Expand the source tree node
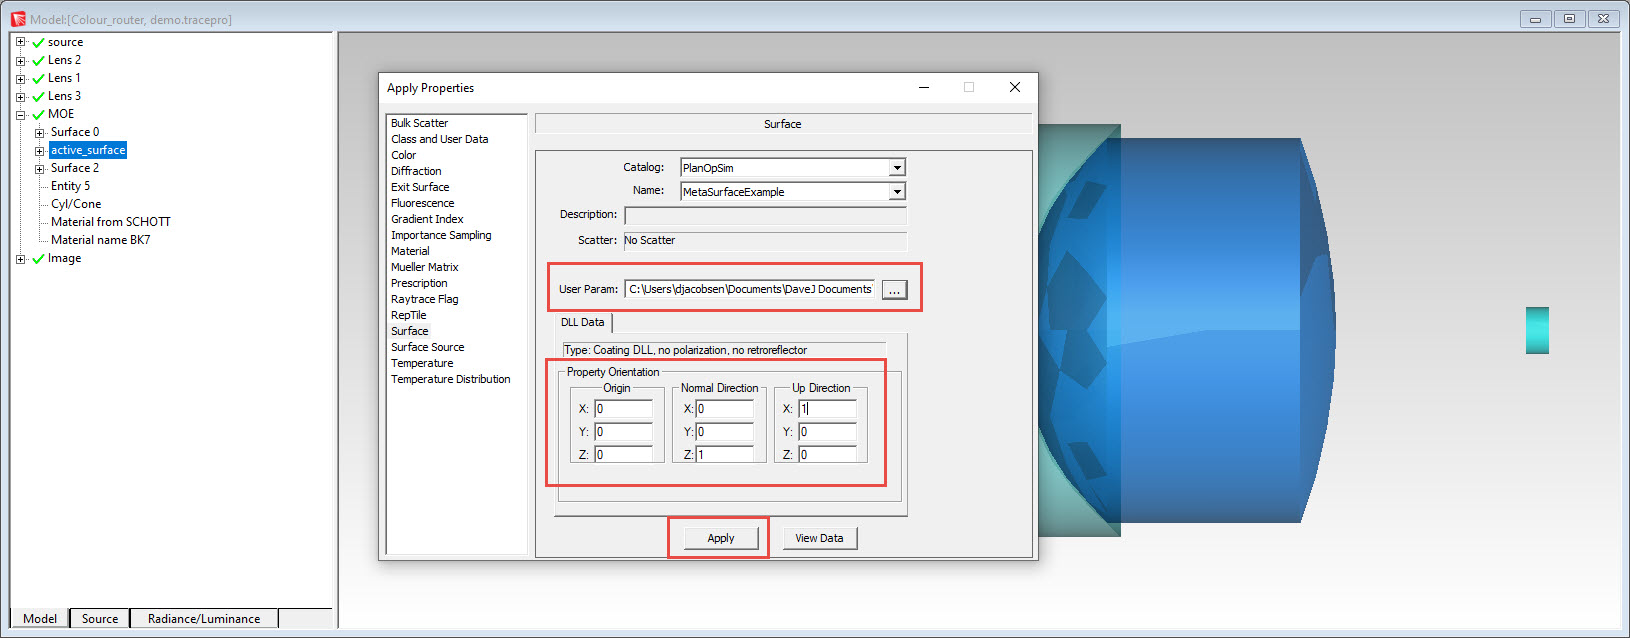The height and width of the screenshot is (638, 1630). 20,42
